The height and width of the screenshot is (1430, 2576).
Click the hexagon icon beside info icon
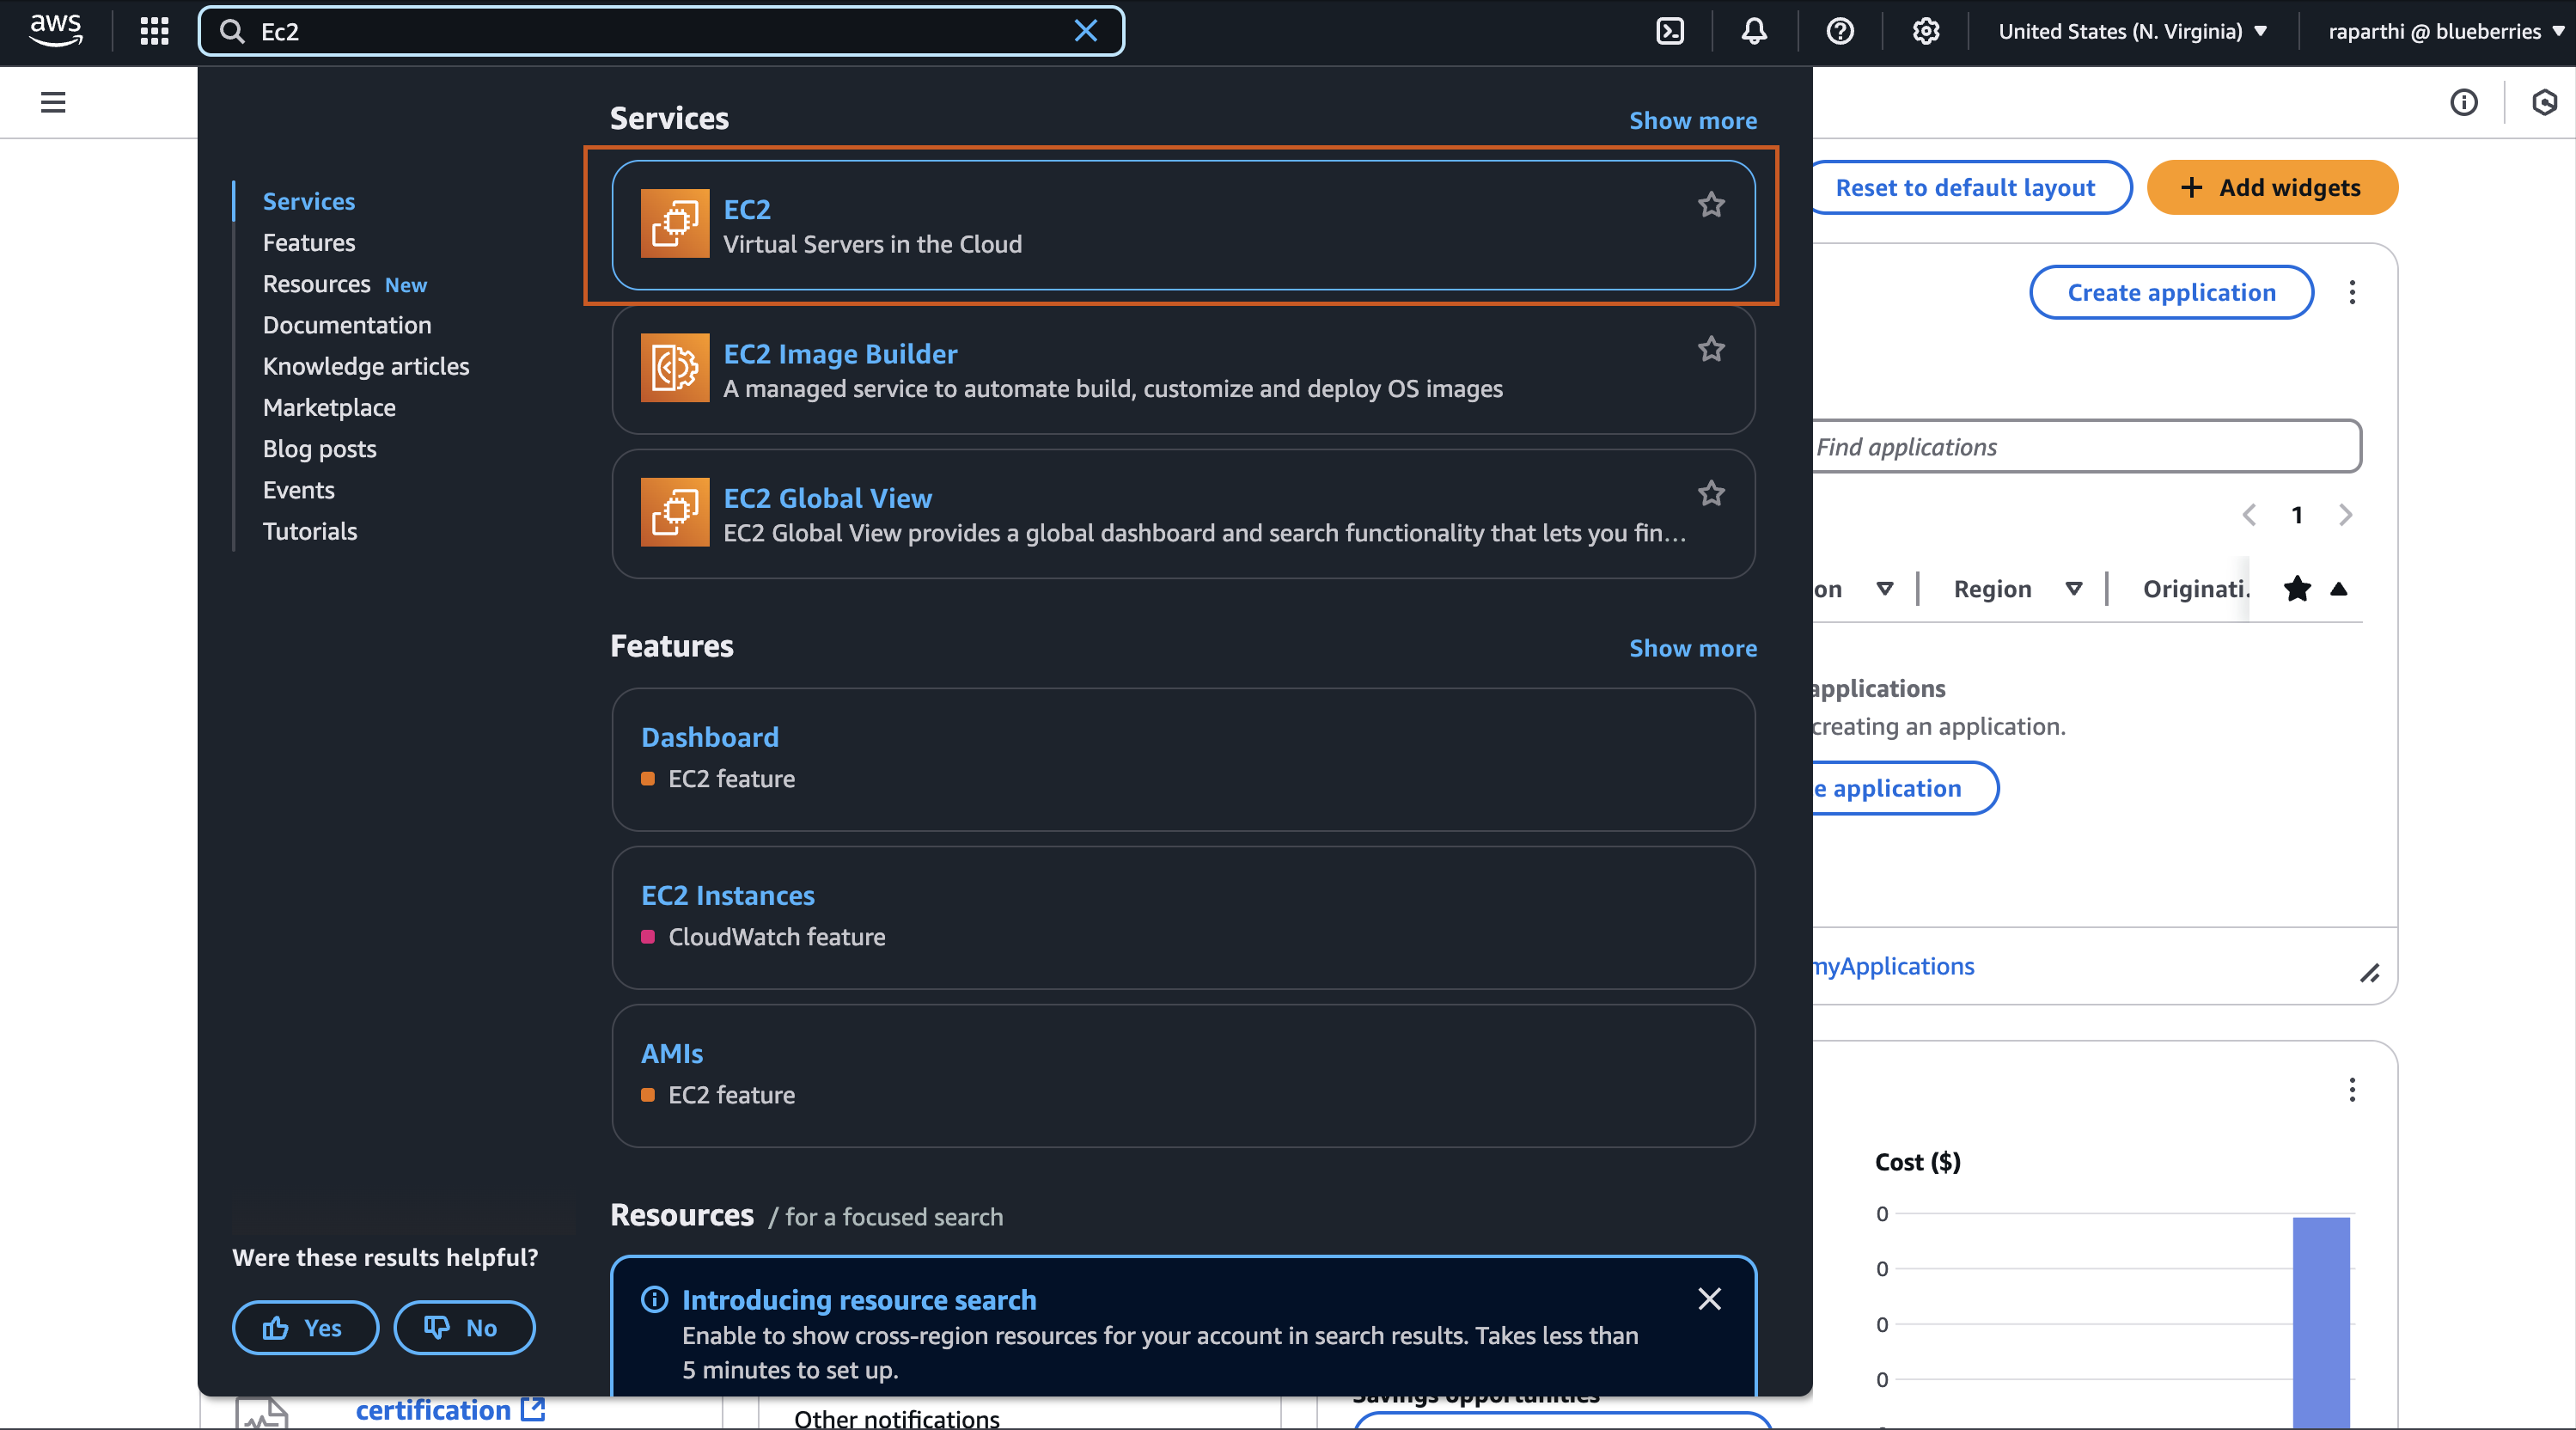tap(2544, 102)
